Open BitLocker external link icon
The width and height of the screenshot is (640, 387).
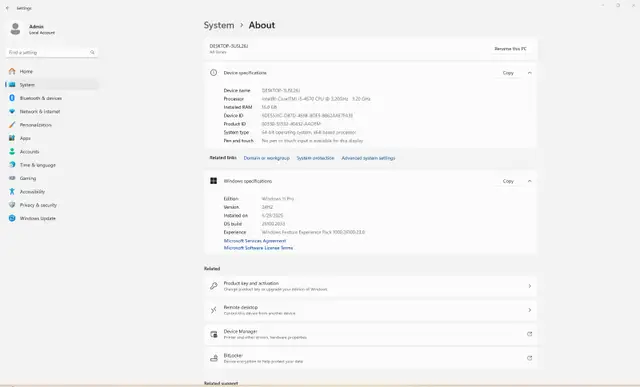[x=529, y=358]
